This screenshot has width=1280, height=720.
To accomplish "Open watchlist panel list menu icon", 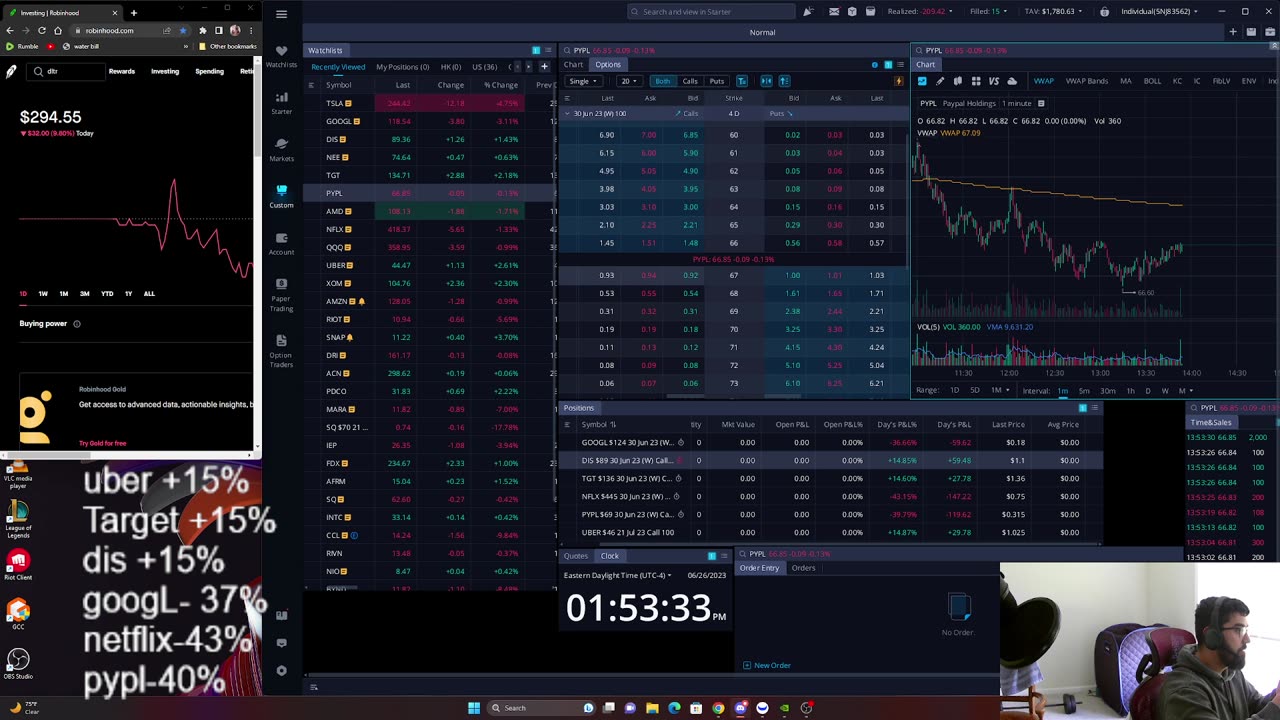I will (547, 50).
